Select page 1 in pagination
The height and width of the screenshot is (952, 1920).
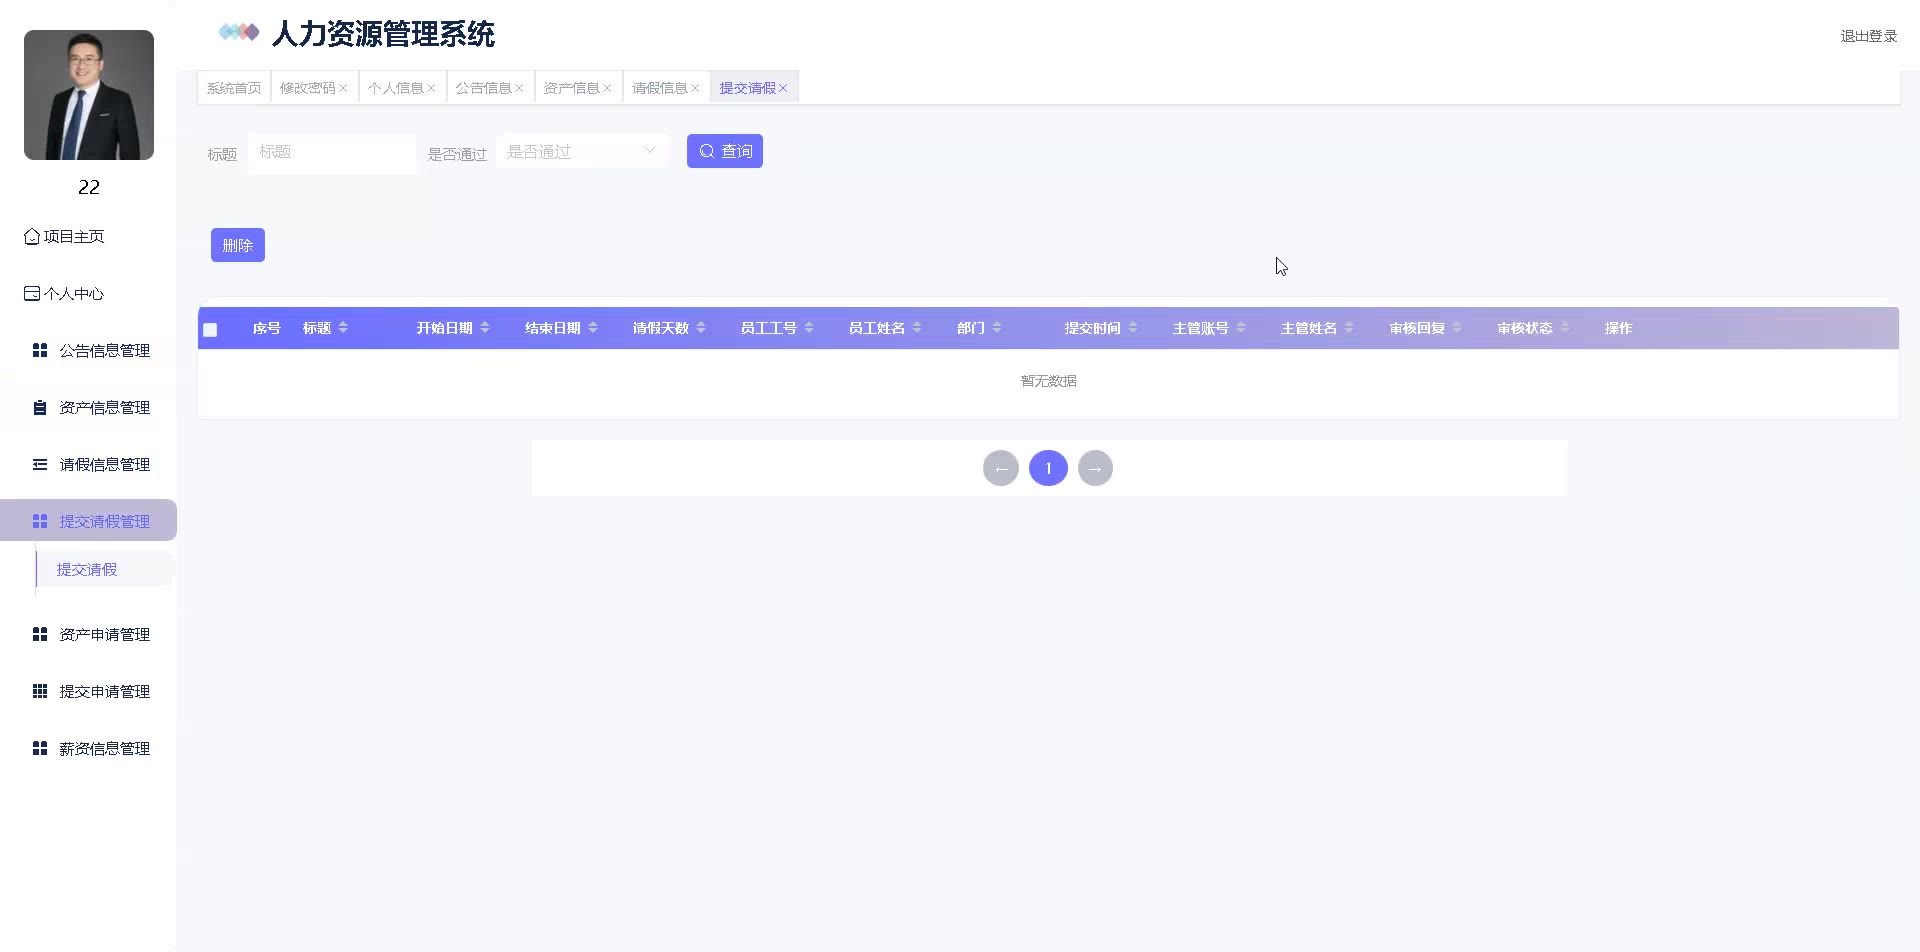(1048, 468)
